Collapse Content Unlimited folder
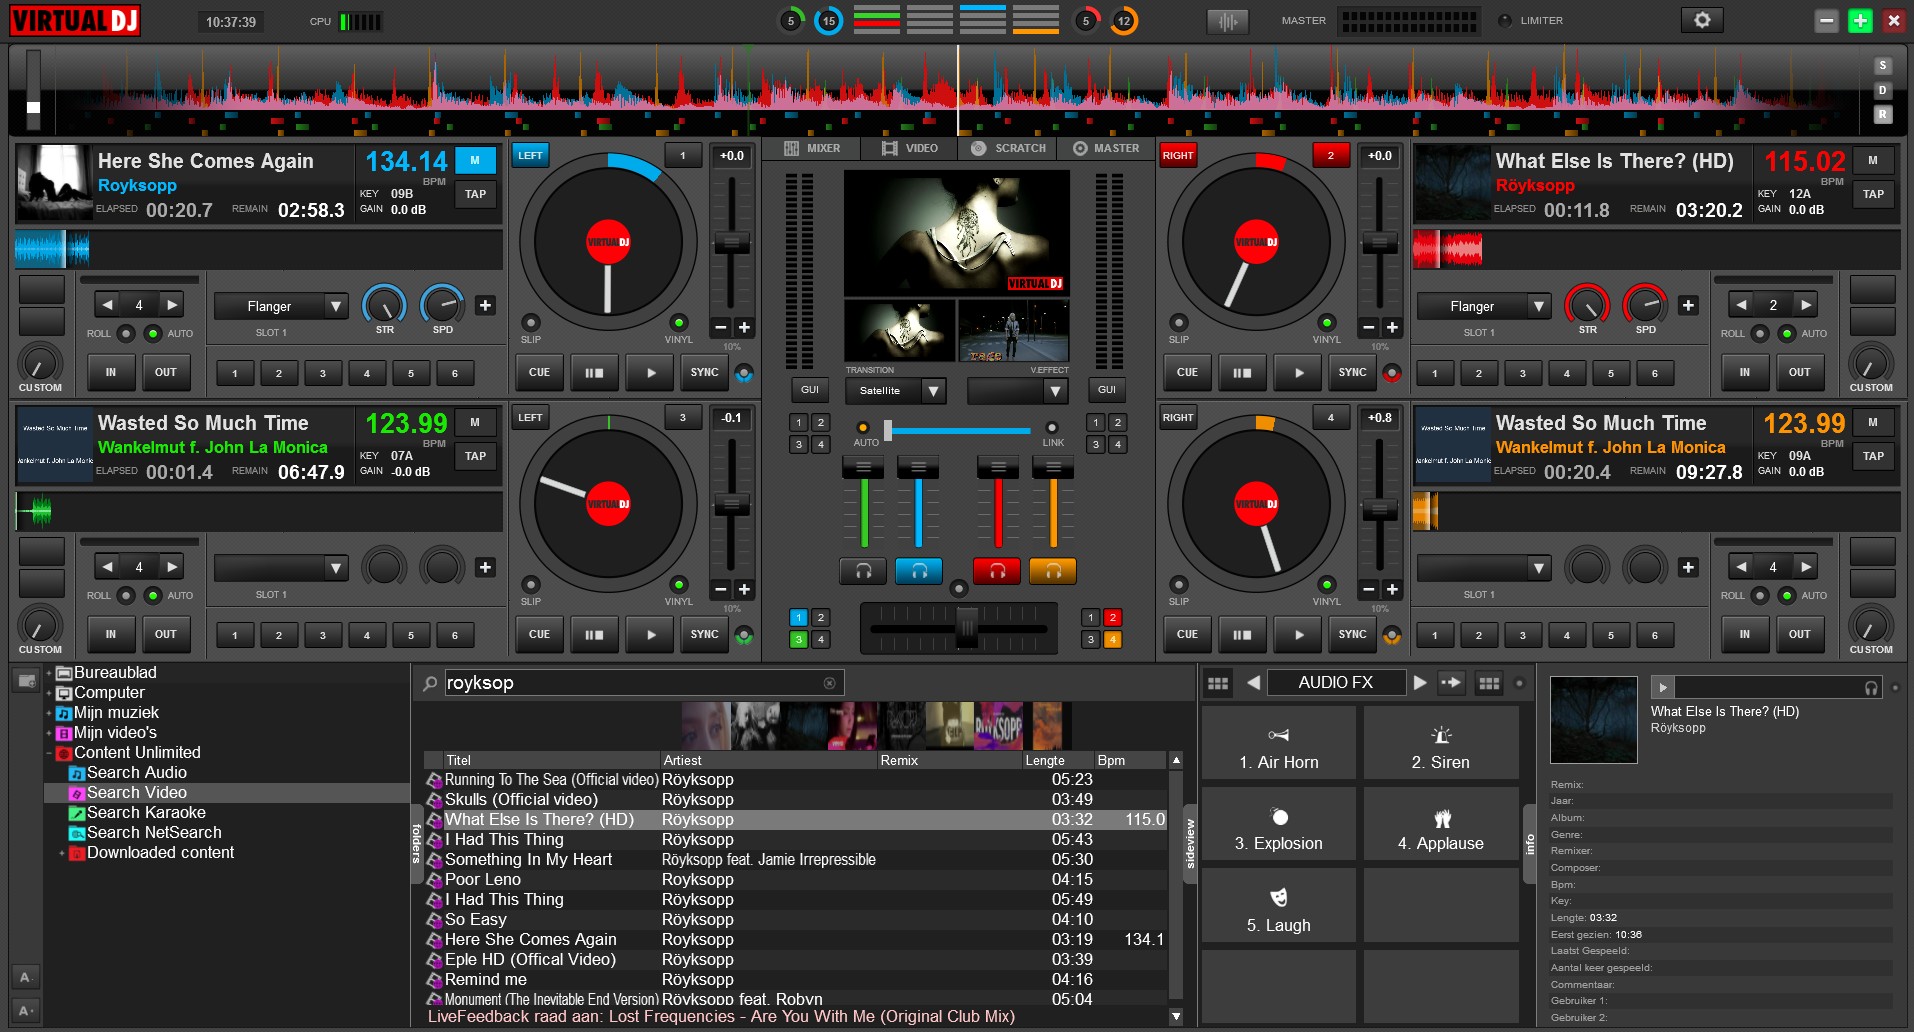The image size is (1914, 1032). pos(49,753)
